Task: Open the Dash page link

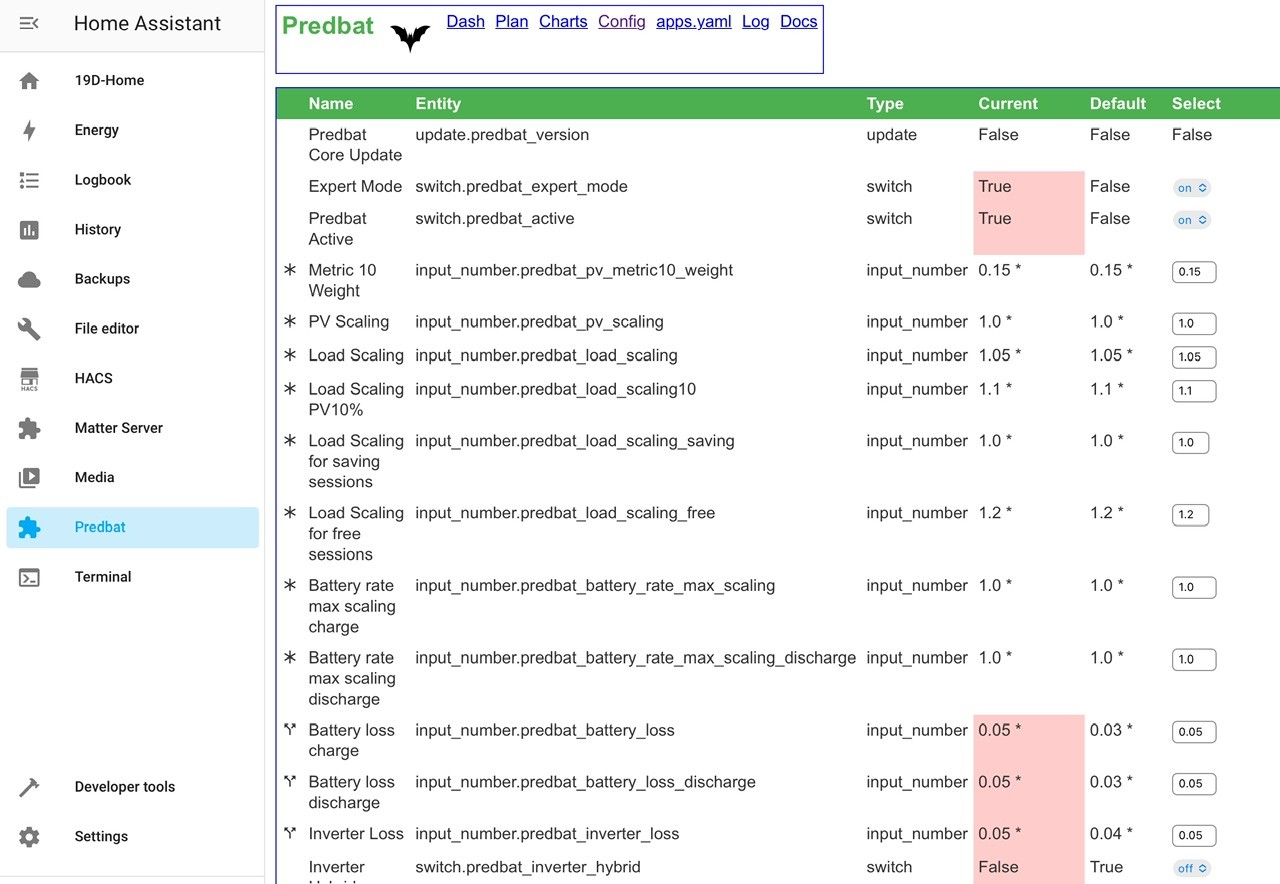Action: [x=465, y=21]
